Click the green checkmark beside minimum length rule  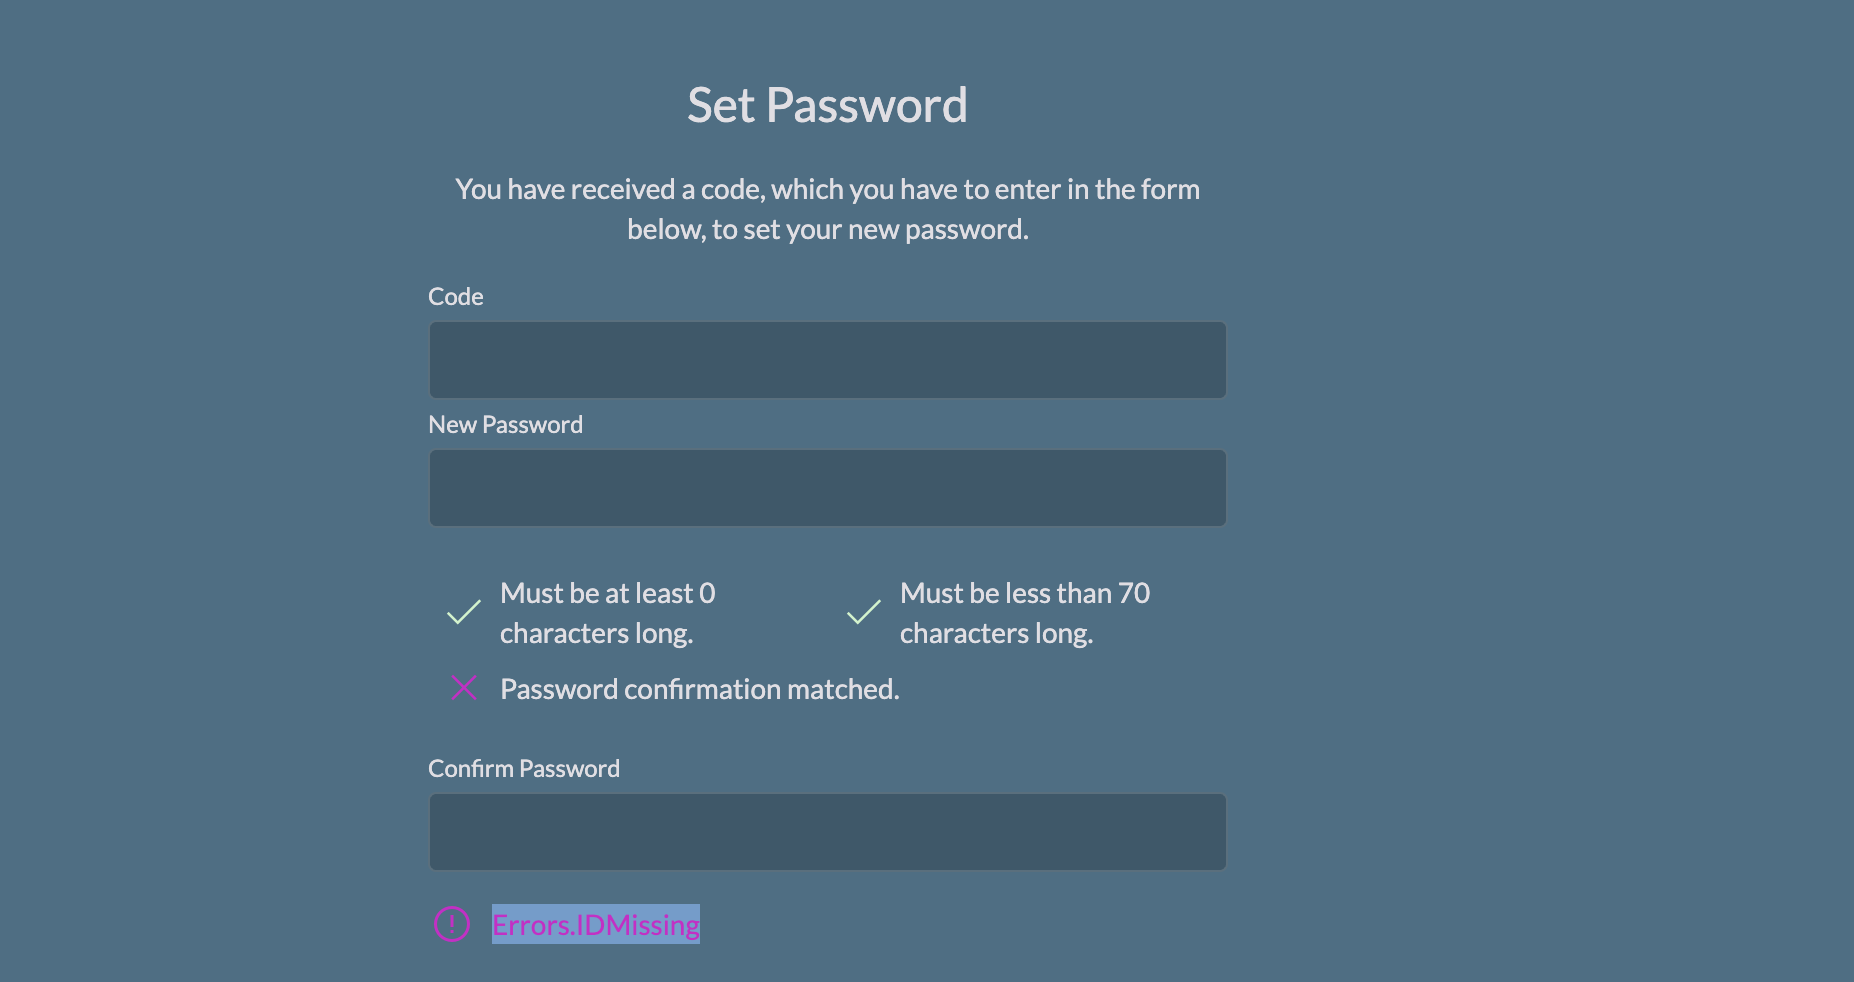463,613
